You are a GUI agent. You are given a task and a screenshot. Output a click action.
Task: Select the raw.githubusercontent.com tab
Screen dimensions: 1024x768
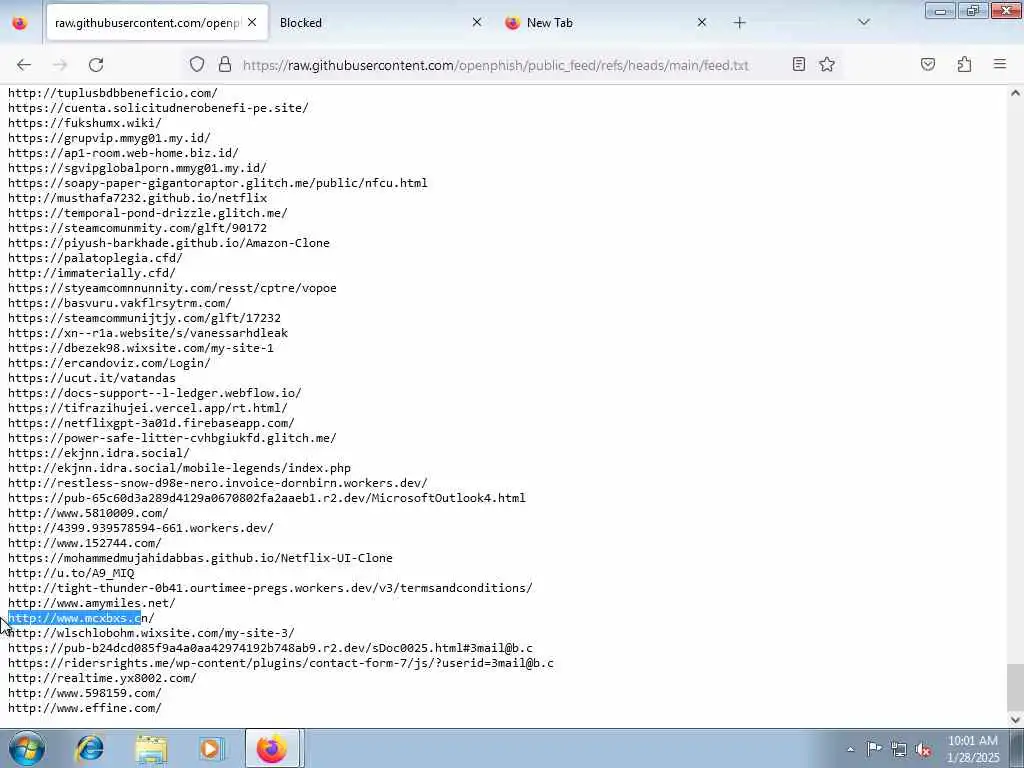157,22
